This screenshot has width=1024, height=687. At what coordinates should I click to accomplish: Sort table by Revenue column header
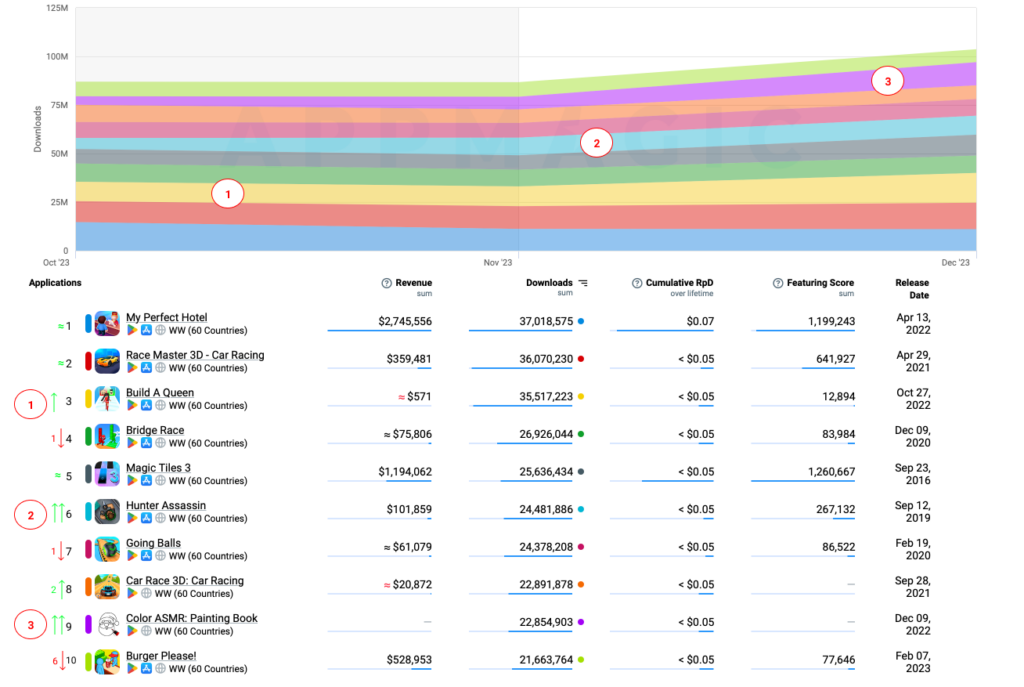pyautogui.click(x=413, y=283)
